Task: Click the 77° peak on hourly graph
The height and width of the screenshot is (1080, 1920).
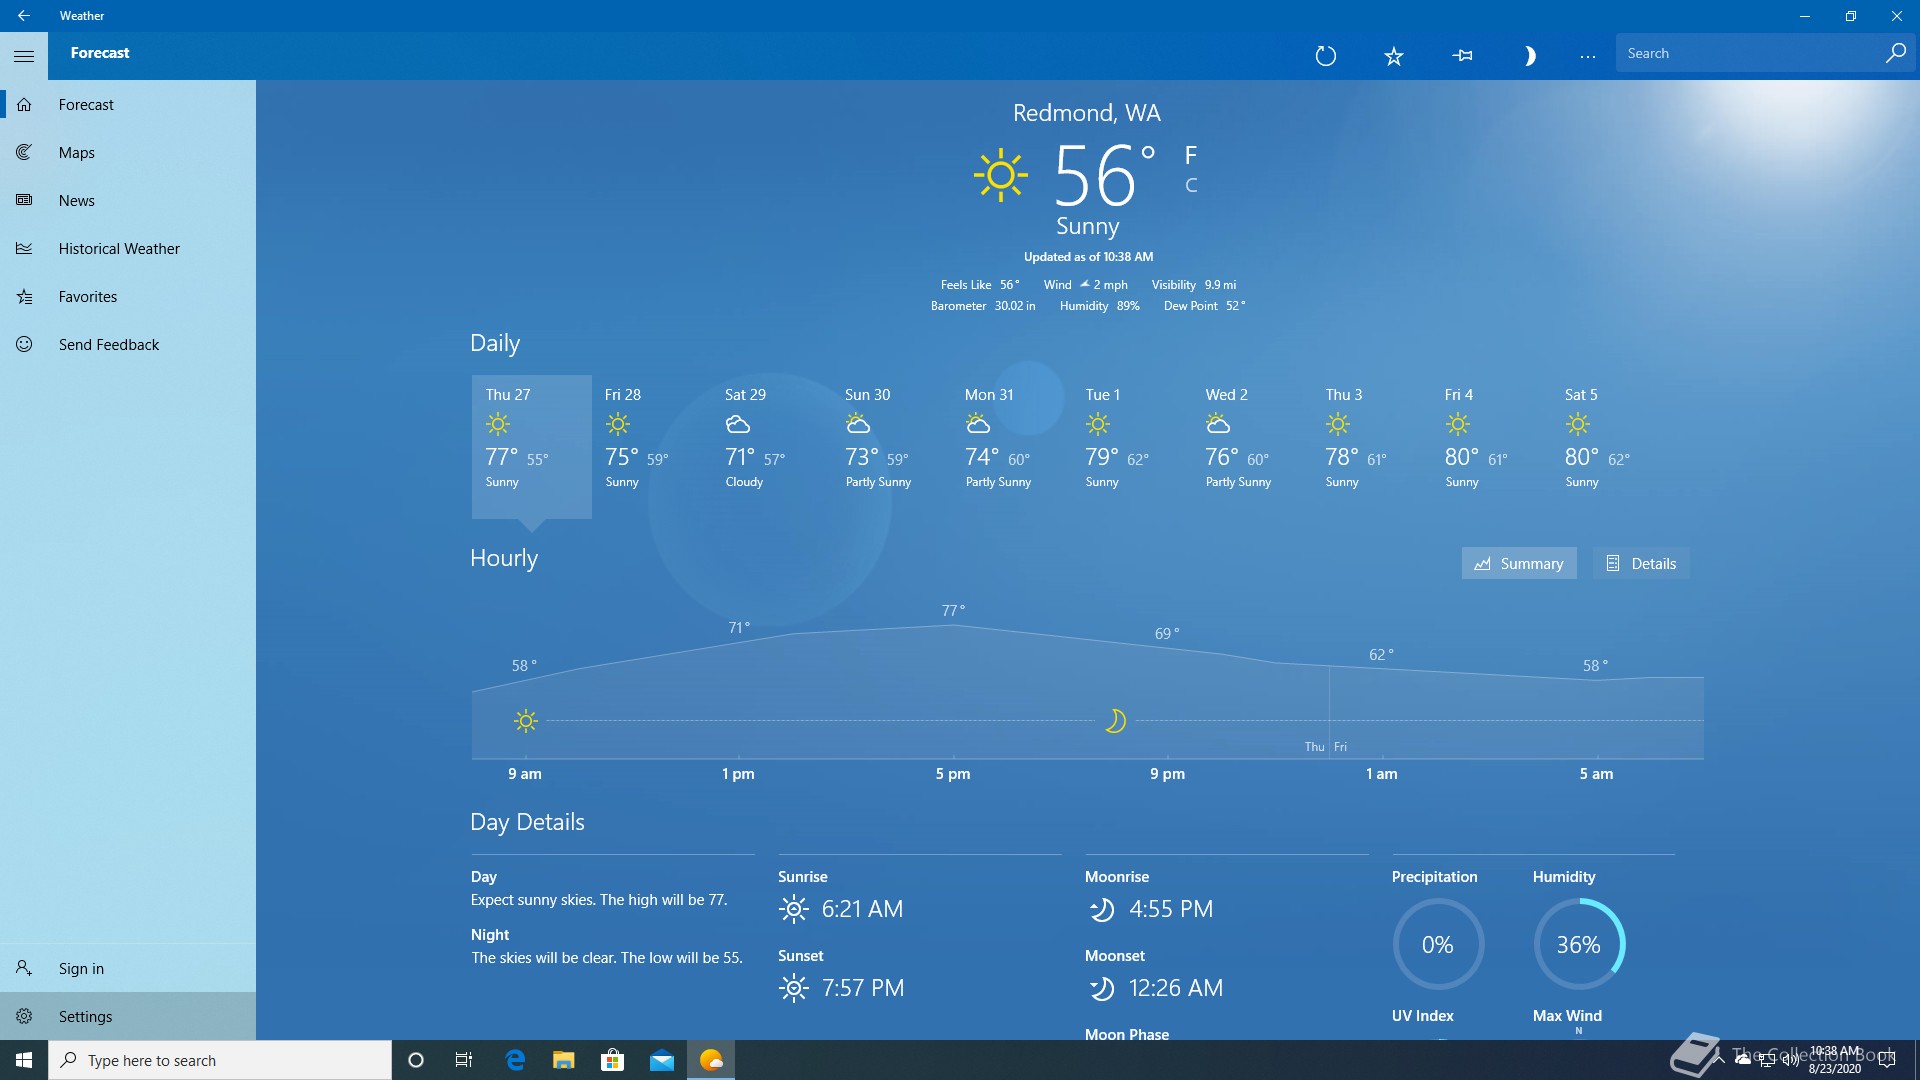Action: tap(953, 611)
